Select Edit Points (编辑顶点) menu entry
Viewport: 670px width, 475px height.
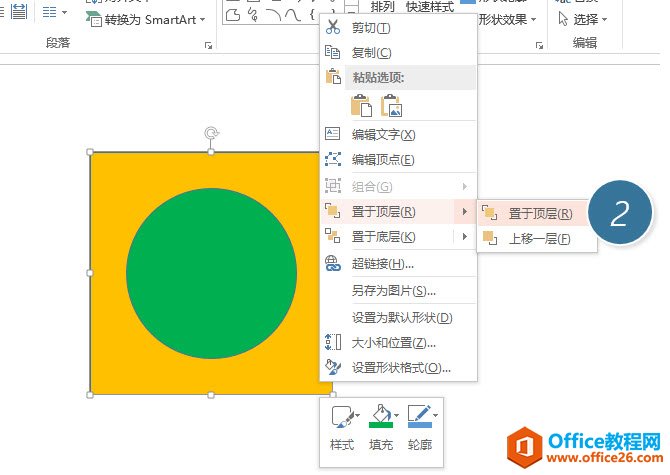[398, 160]
